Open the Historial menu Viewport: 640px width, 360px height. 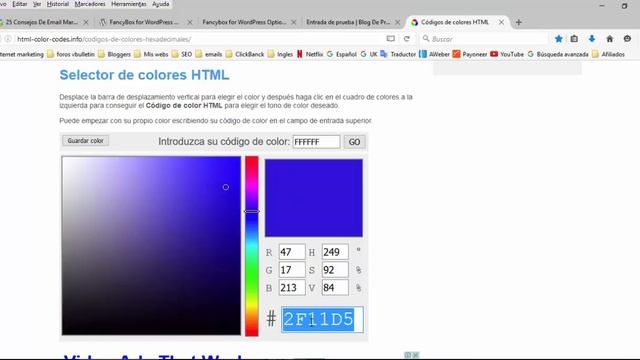tap(58, 4)
